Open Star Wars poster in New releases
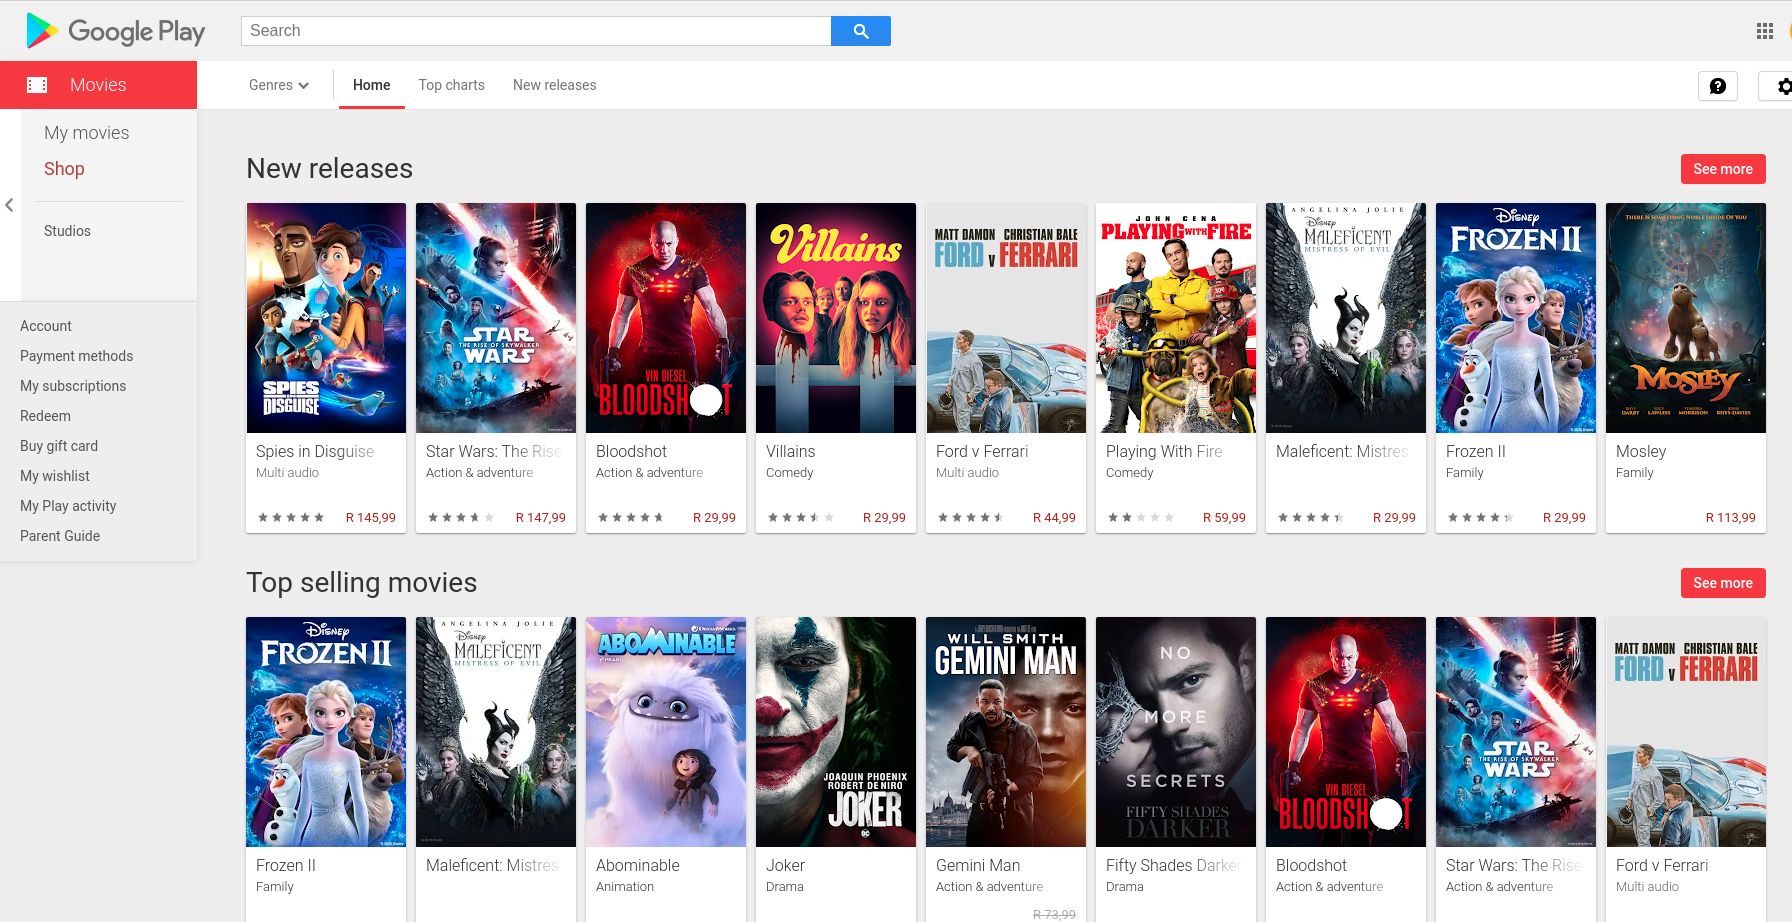The image size is (1792, 922). click(496, 318)
